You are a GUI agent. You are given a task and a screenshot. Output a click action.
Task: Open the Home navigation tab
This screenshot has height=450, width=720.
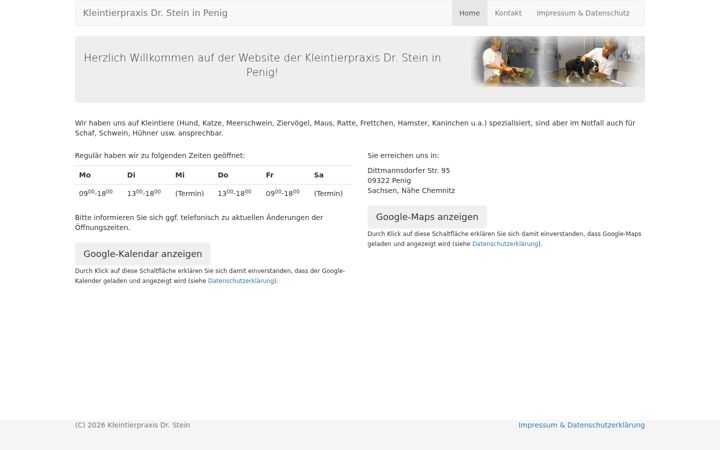point(469,13)
